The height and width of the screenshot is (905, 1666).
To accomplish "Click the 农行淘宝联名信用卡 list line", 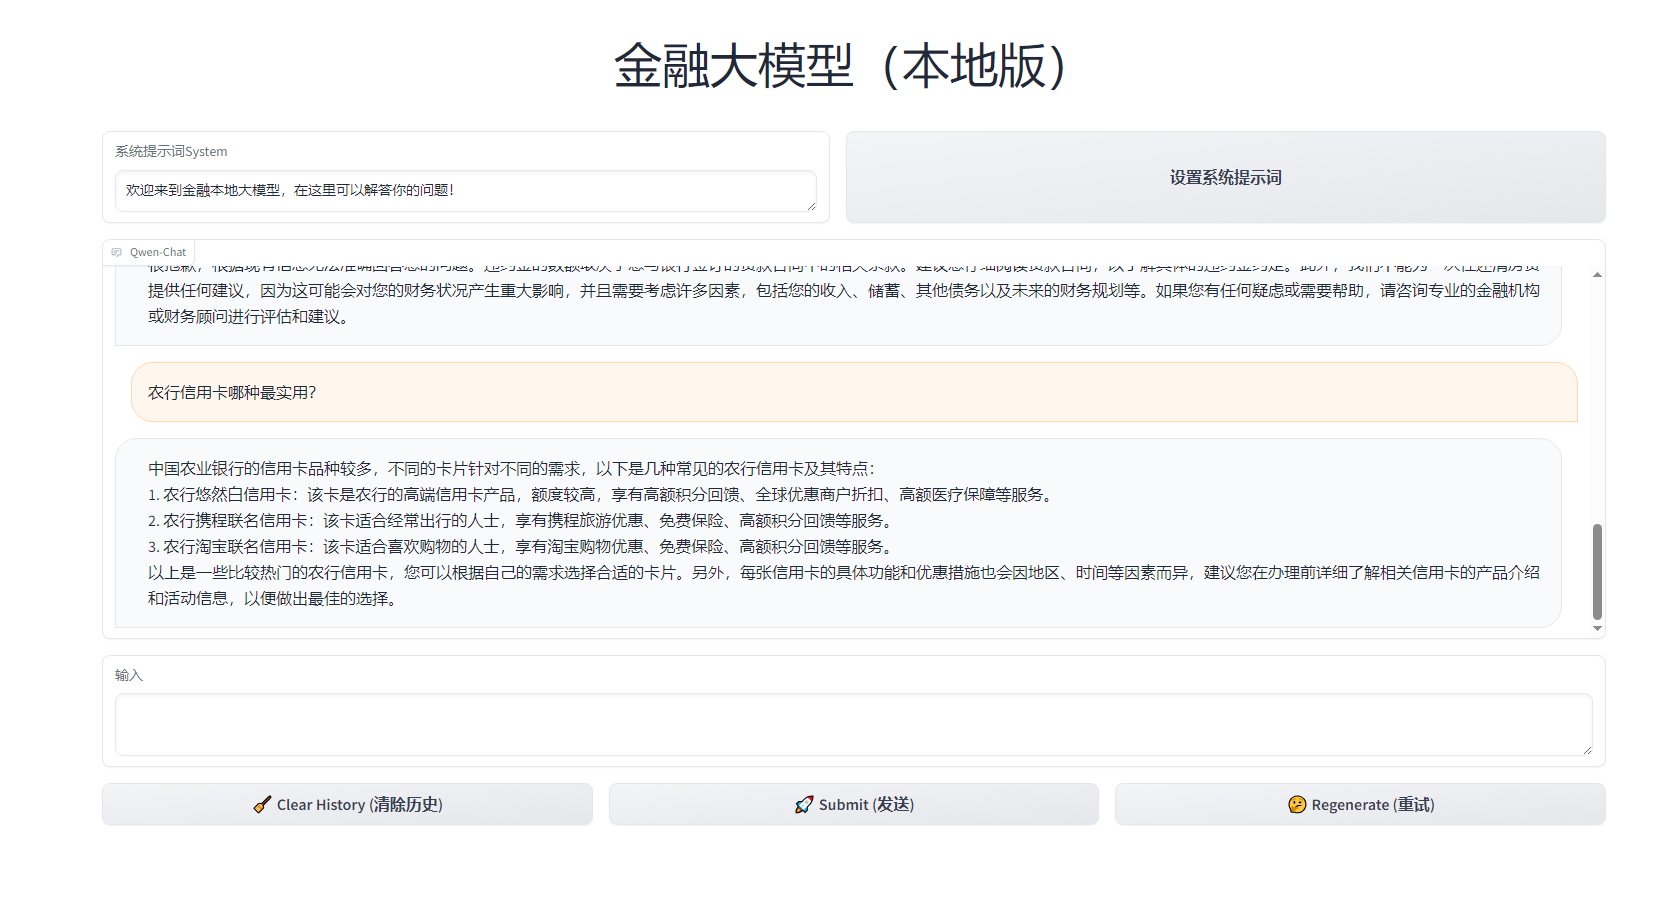I will click(x=520, y=547).
